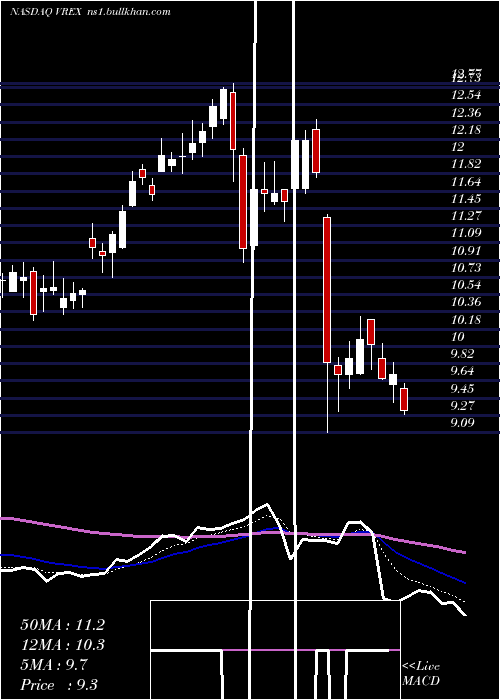500x700 pixels.
Task: Select the 9.45 price axis label
Action: [464, 388]
